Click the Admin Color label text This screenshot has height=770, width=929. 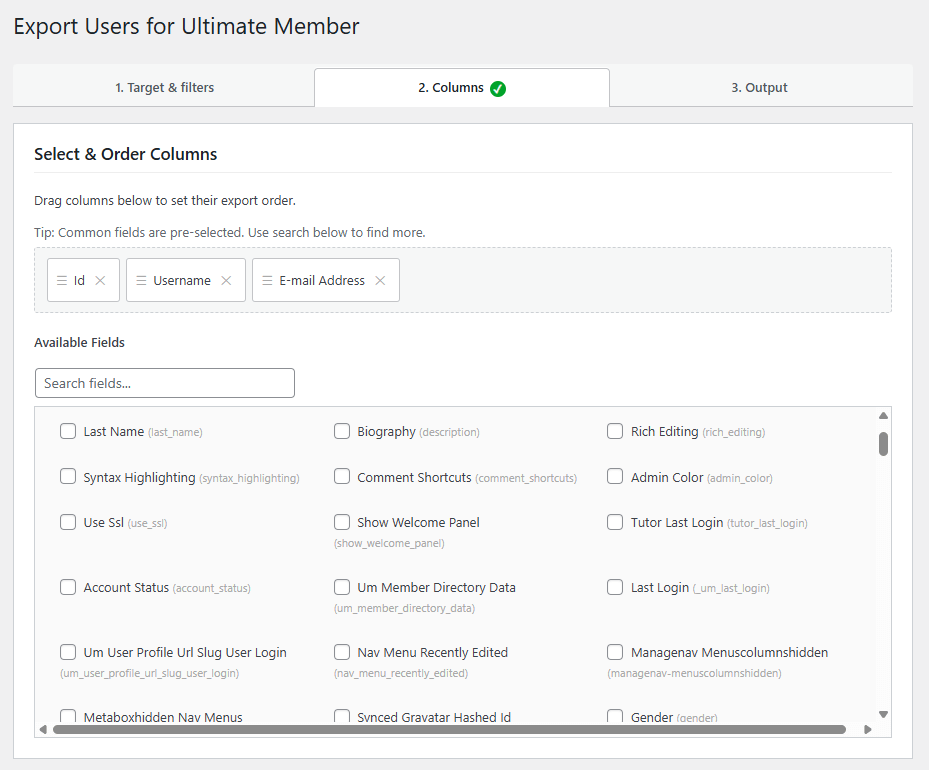[x=667, y=477]
